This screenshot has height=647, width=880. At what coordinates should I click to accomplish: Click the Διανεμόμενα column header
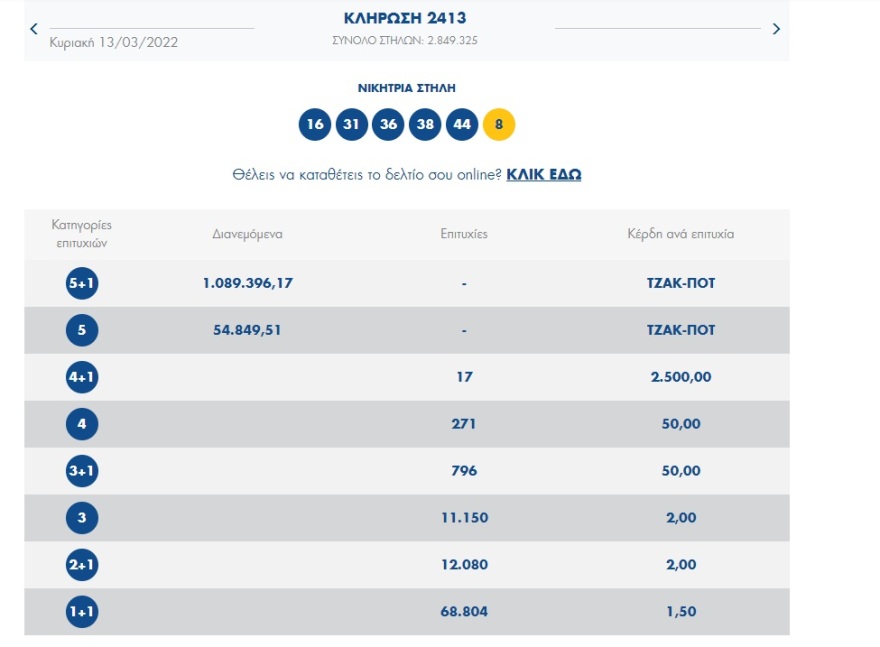click(x=247, y=234)
